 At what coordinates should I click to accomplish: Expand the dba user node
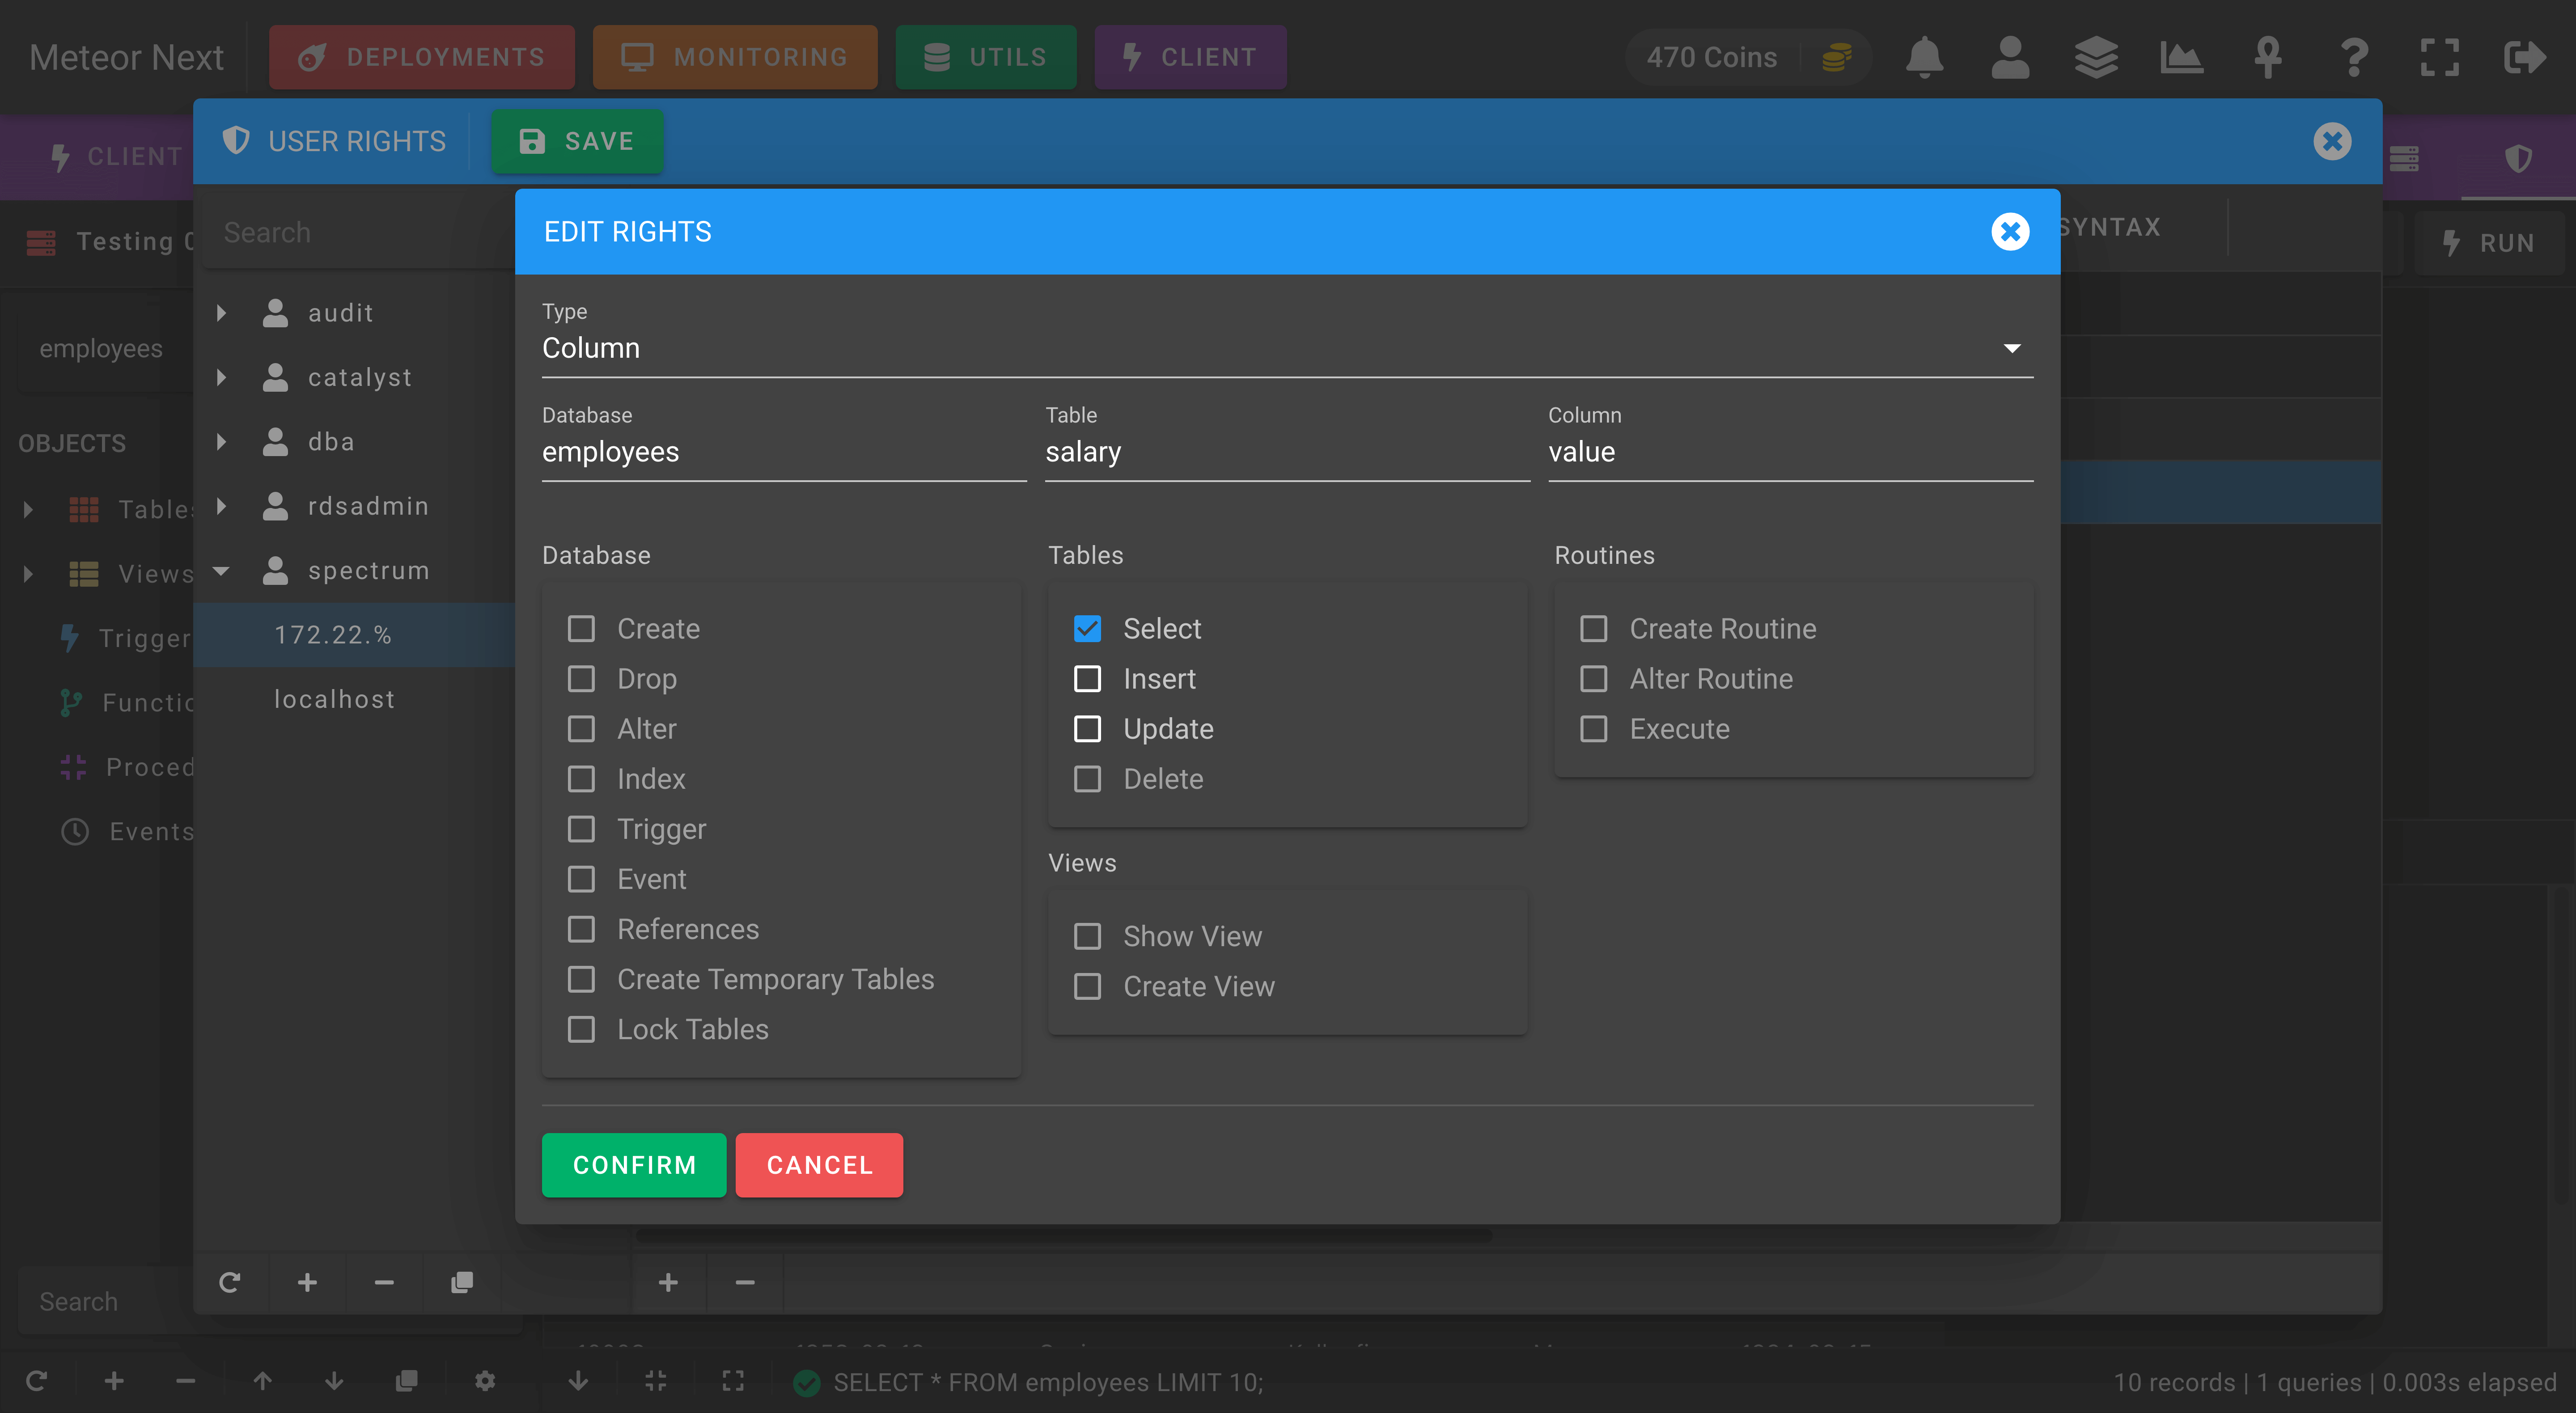(x=222, y=441)
